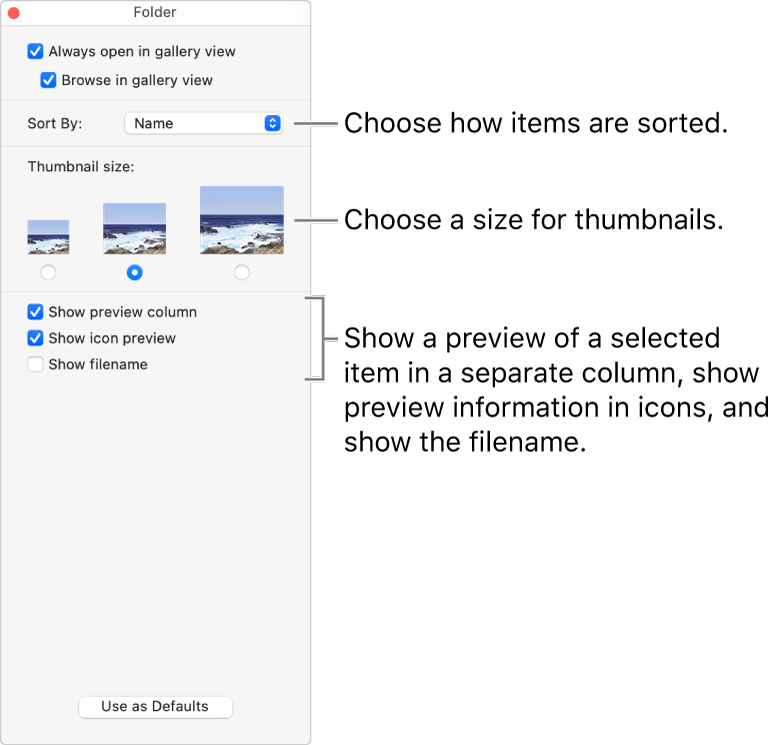779x745 pixels.
Task: Close the Folder view options window
Action: (x=14, y=13)
